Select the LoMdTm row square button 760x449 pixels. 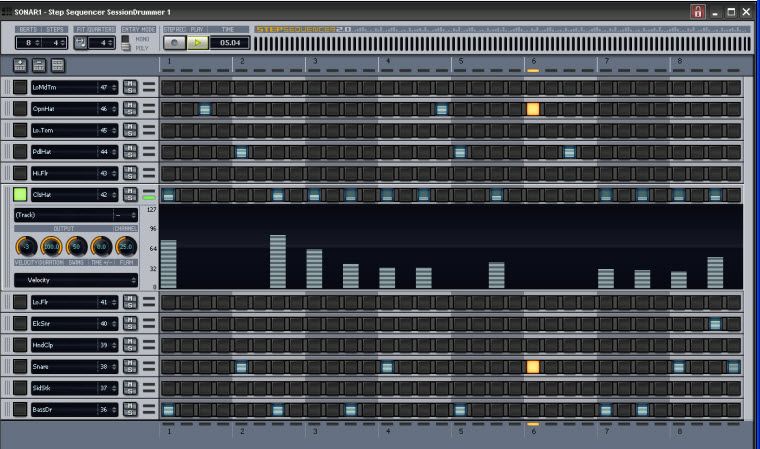click(20, 87)
